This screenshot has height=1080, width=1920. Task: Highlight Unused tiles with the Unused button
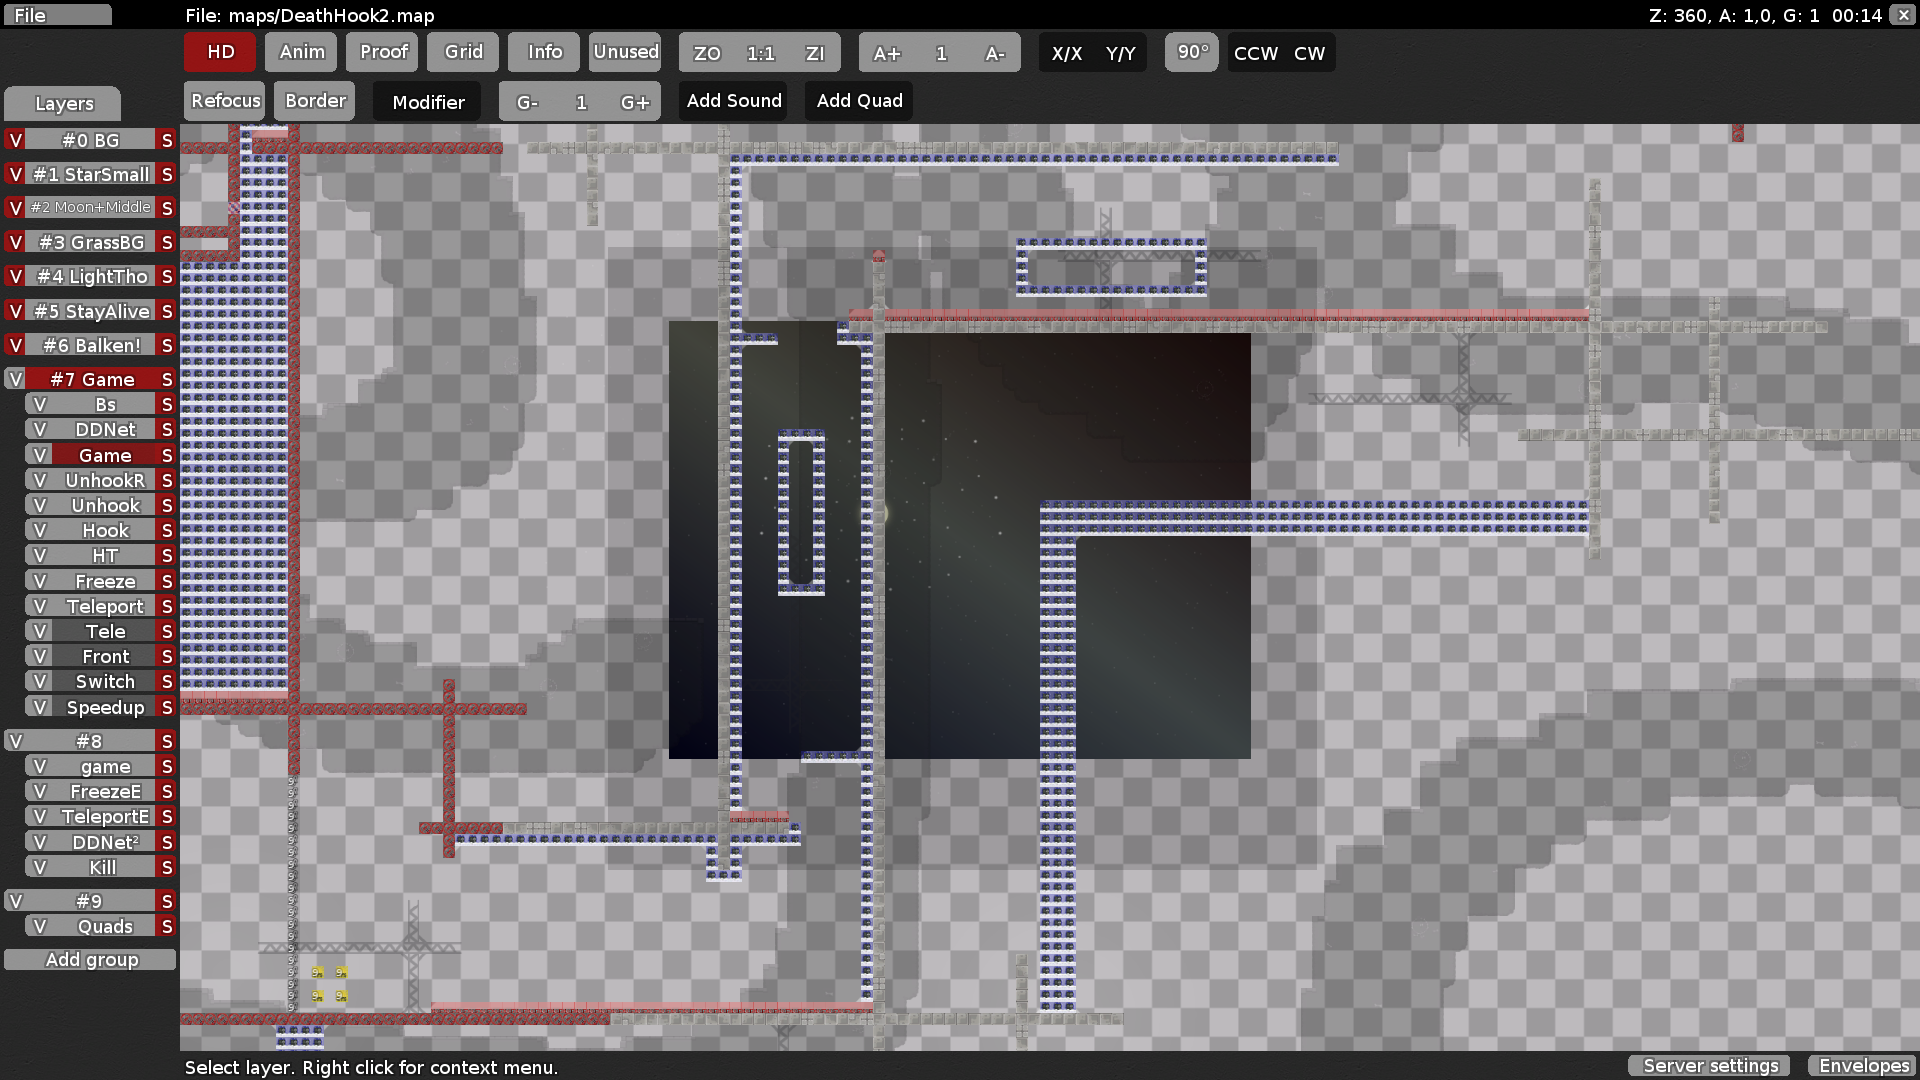click(x=624, y=52)
